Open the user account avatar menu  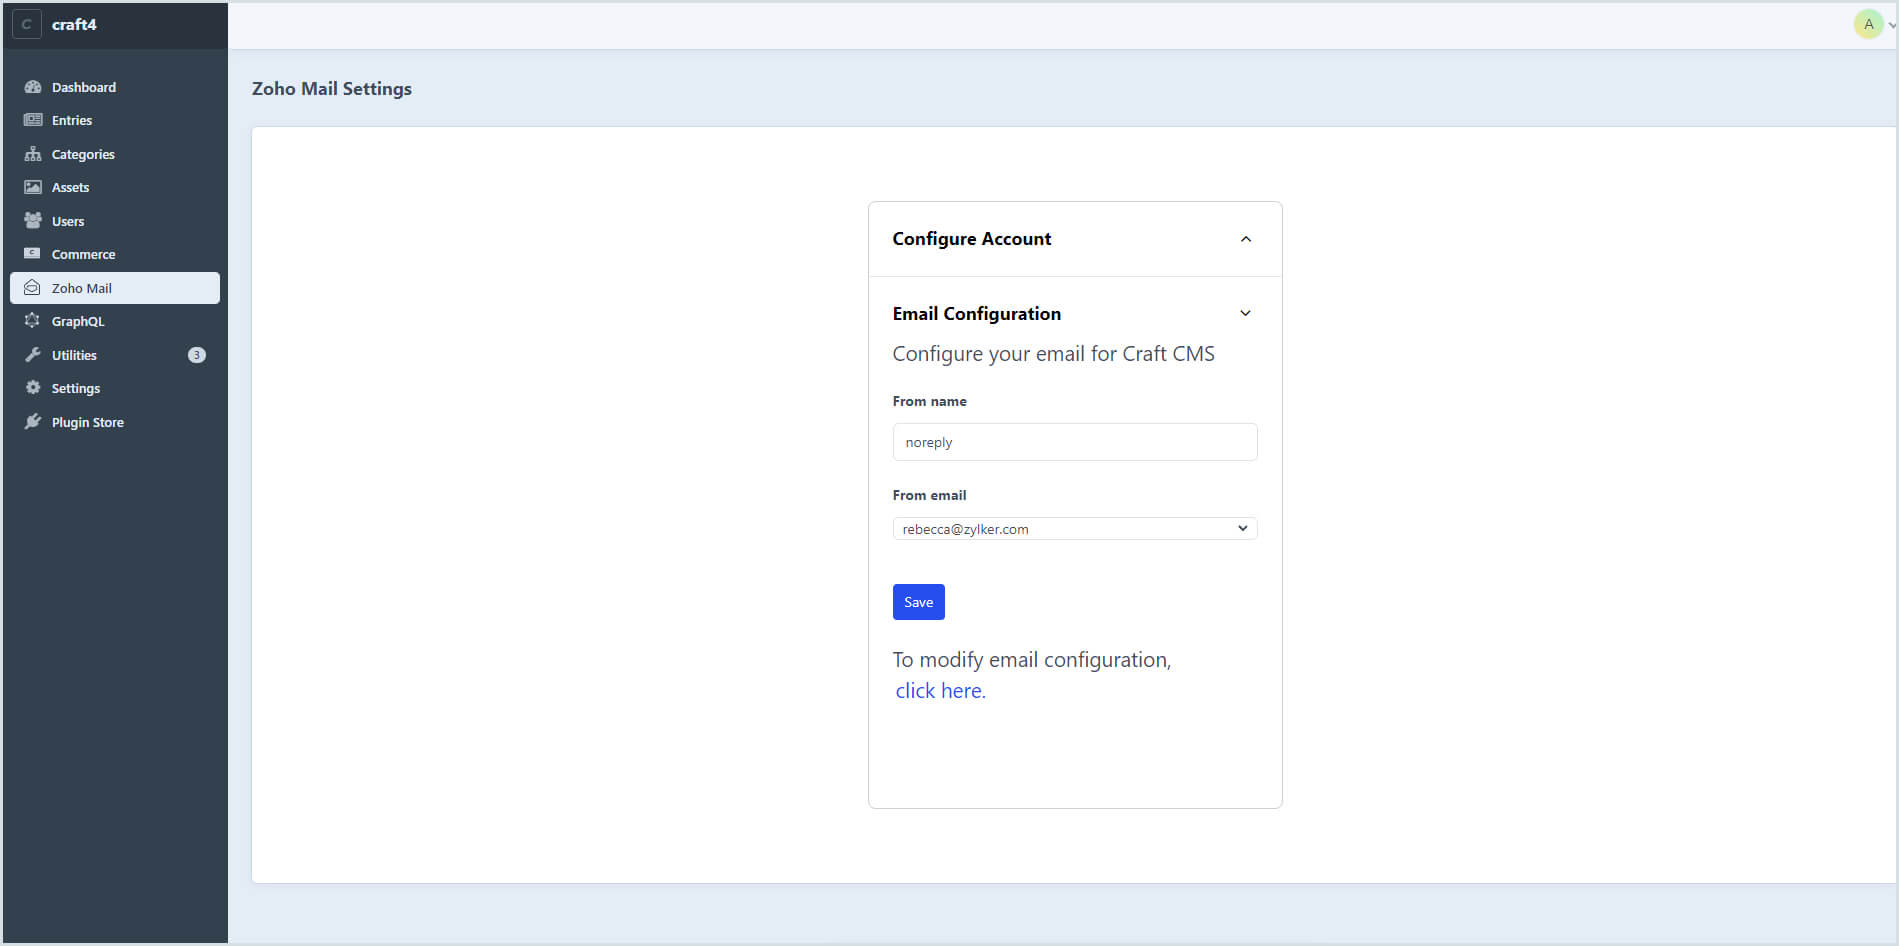(x=1868, y=24)
